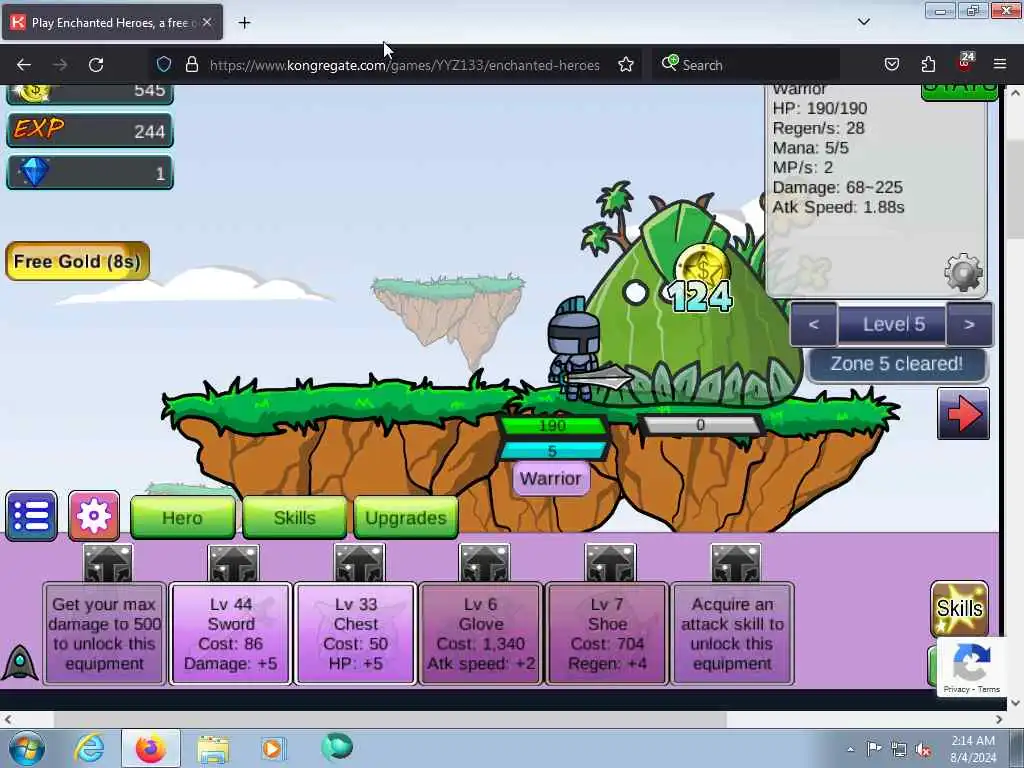Click the browser Search field

(x=744, y=65)
